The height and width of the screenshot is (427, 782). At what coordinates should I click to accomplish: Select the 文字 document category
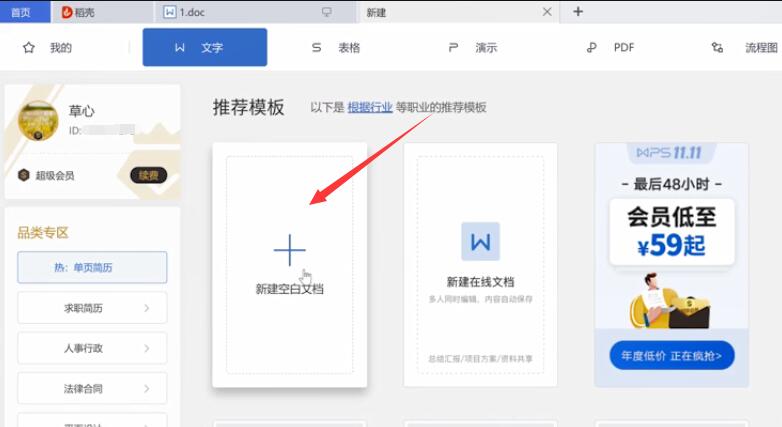click(204, 47)
